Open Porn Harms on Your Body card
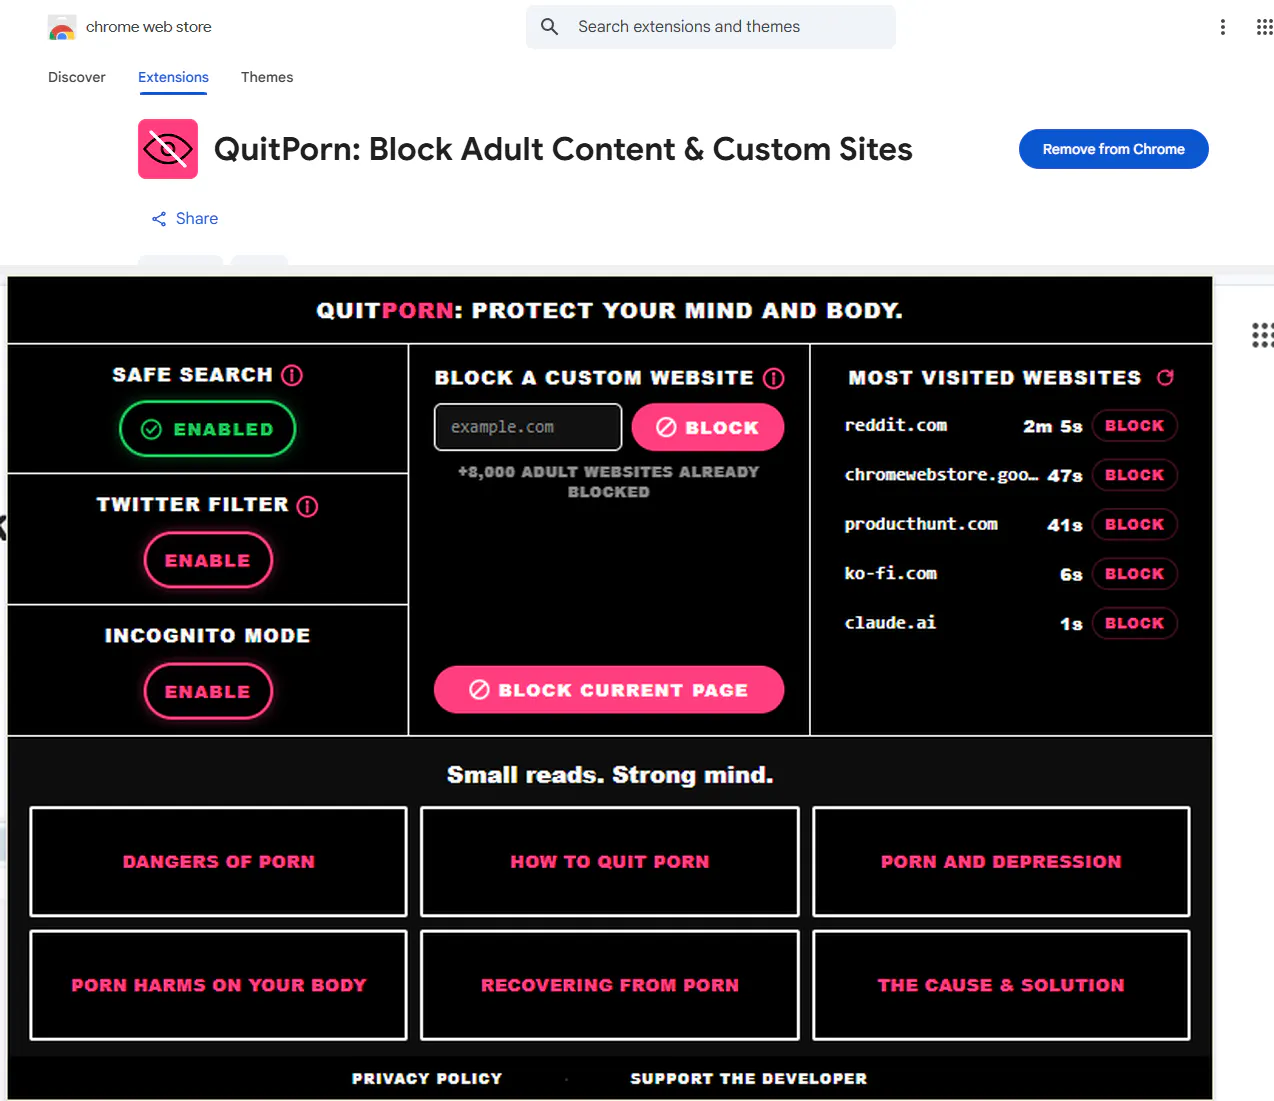The width and height of the screenshot is (1274, 1101). point(219,985)
